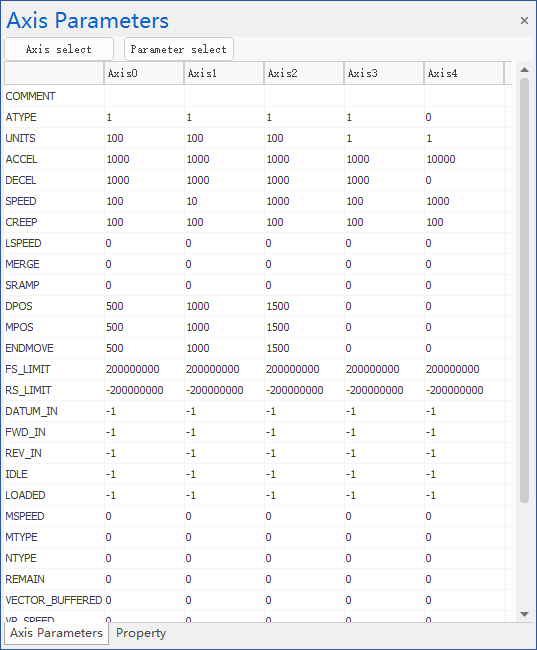This screenshot has width=537, height=650.
Task: Select Axis2 DPOS value 1500
Action: tap(278, 306)
